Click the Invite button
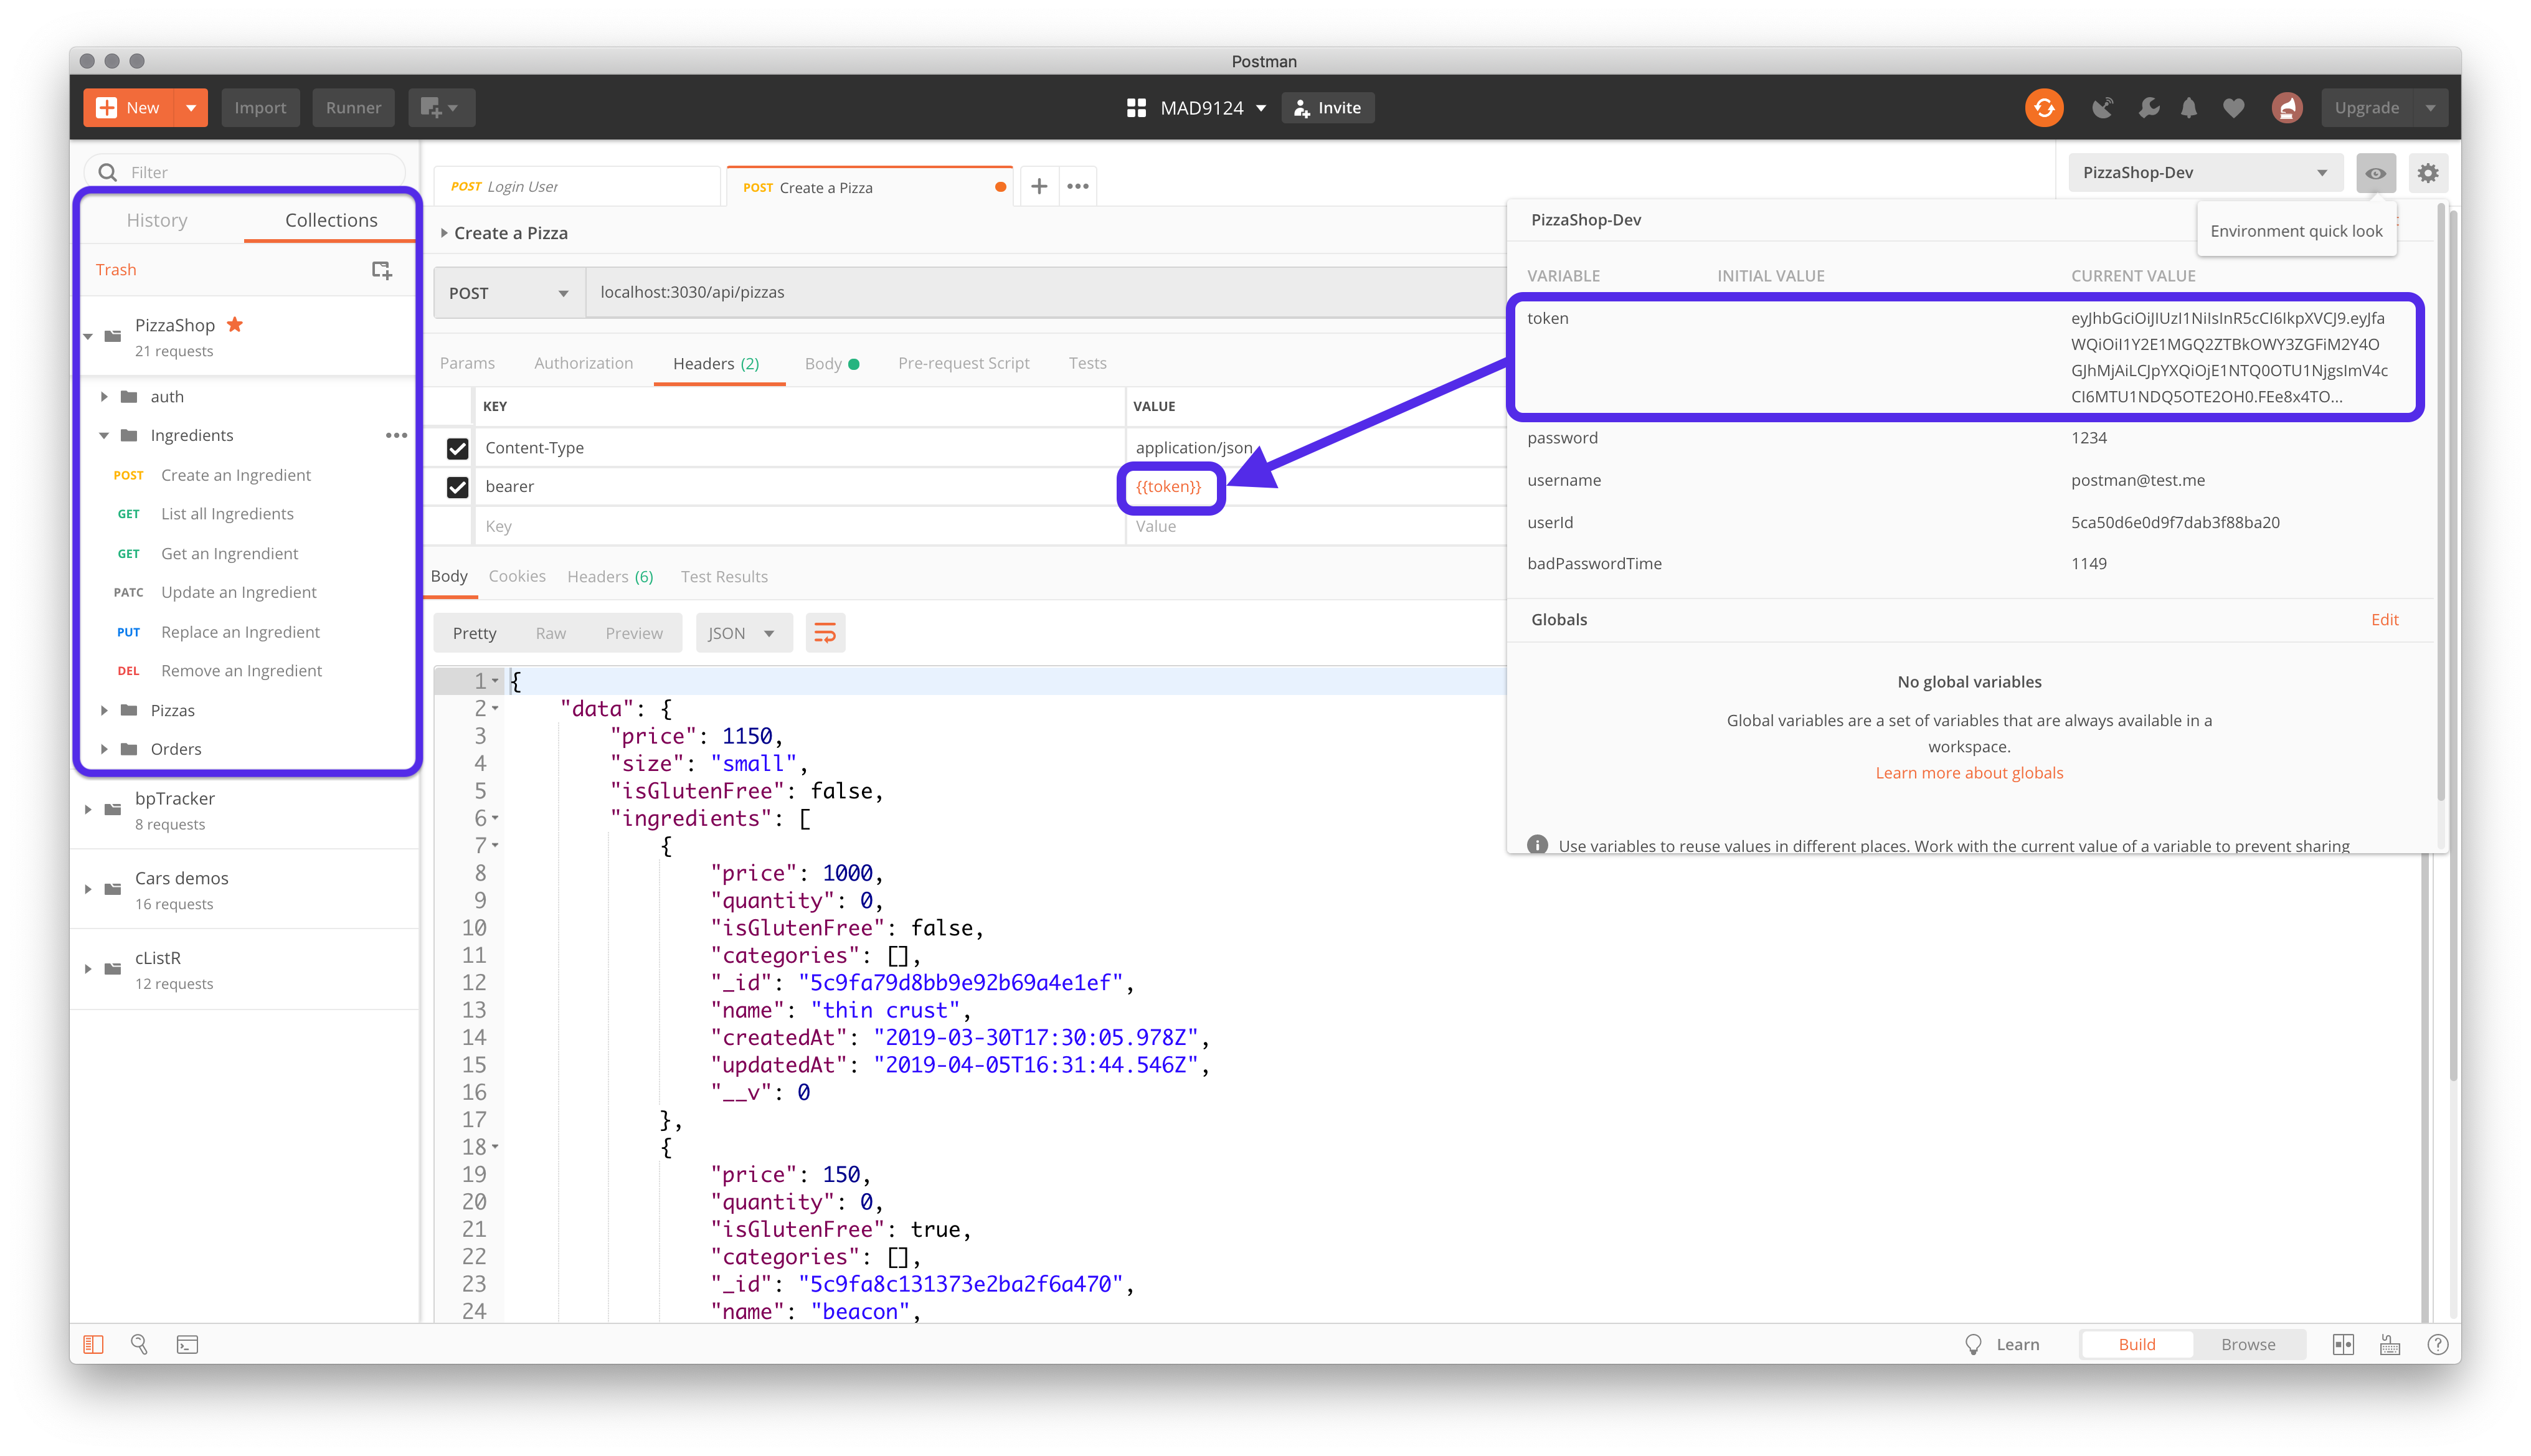Screen dimensions: 2531x1456 pos(1328,107)
